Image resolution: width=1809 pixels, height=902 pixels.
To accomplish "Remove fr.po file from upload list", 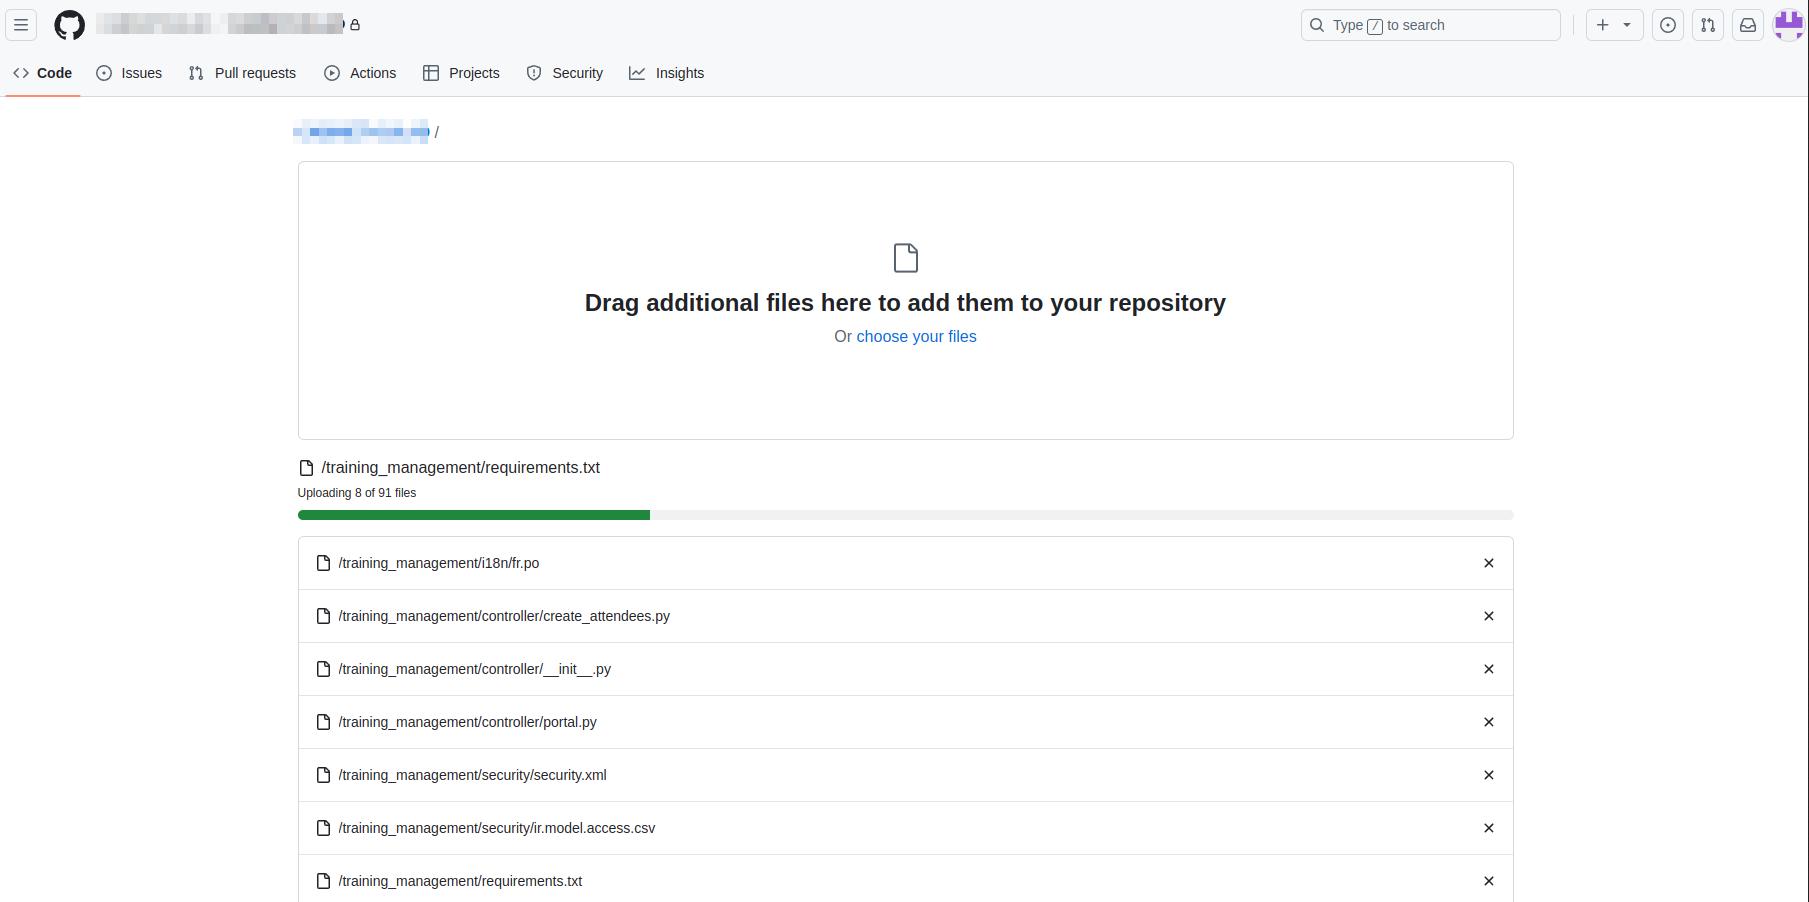I will coord(1488,563).
